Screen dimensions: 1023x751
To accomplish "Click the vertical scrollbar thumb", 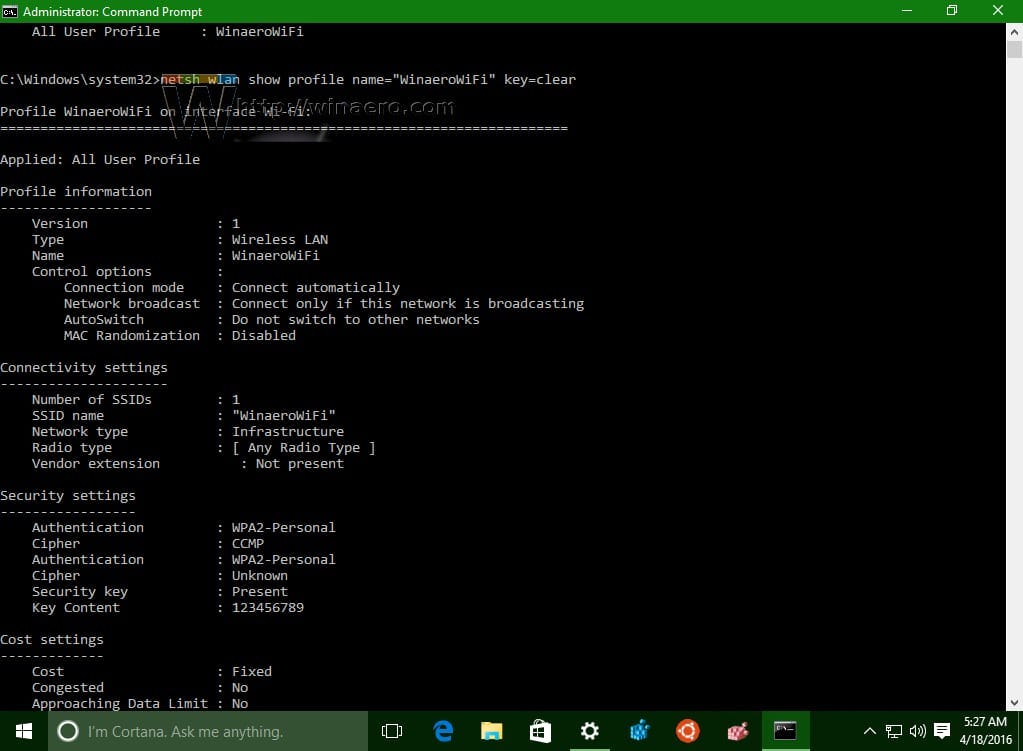I will pos(1014,50).
